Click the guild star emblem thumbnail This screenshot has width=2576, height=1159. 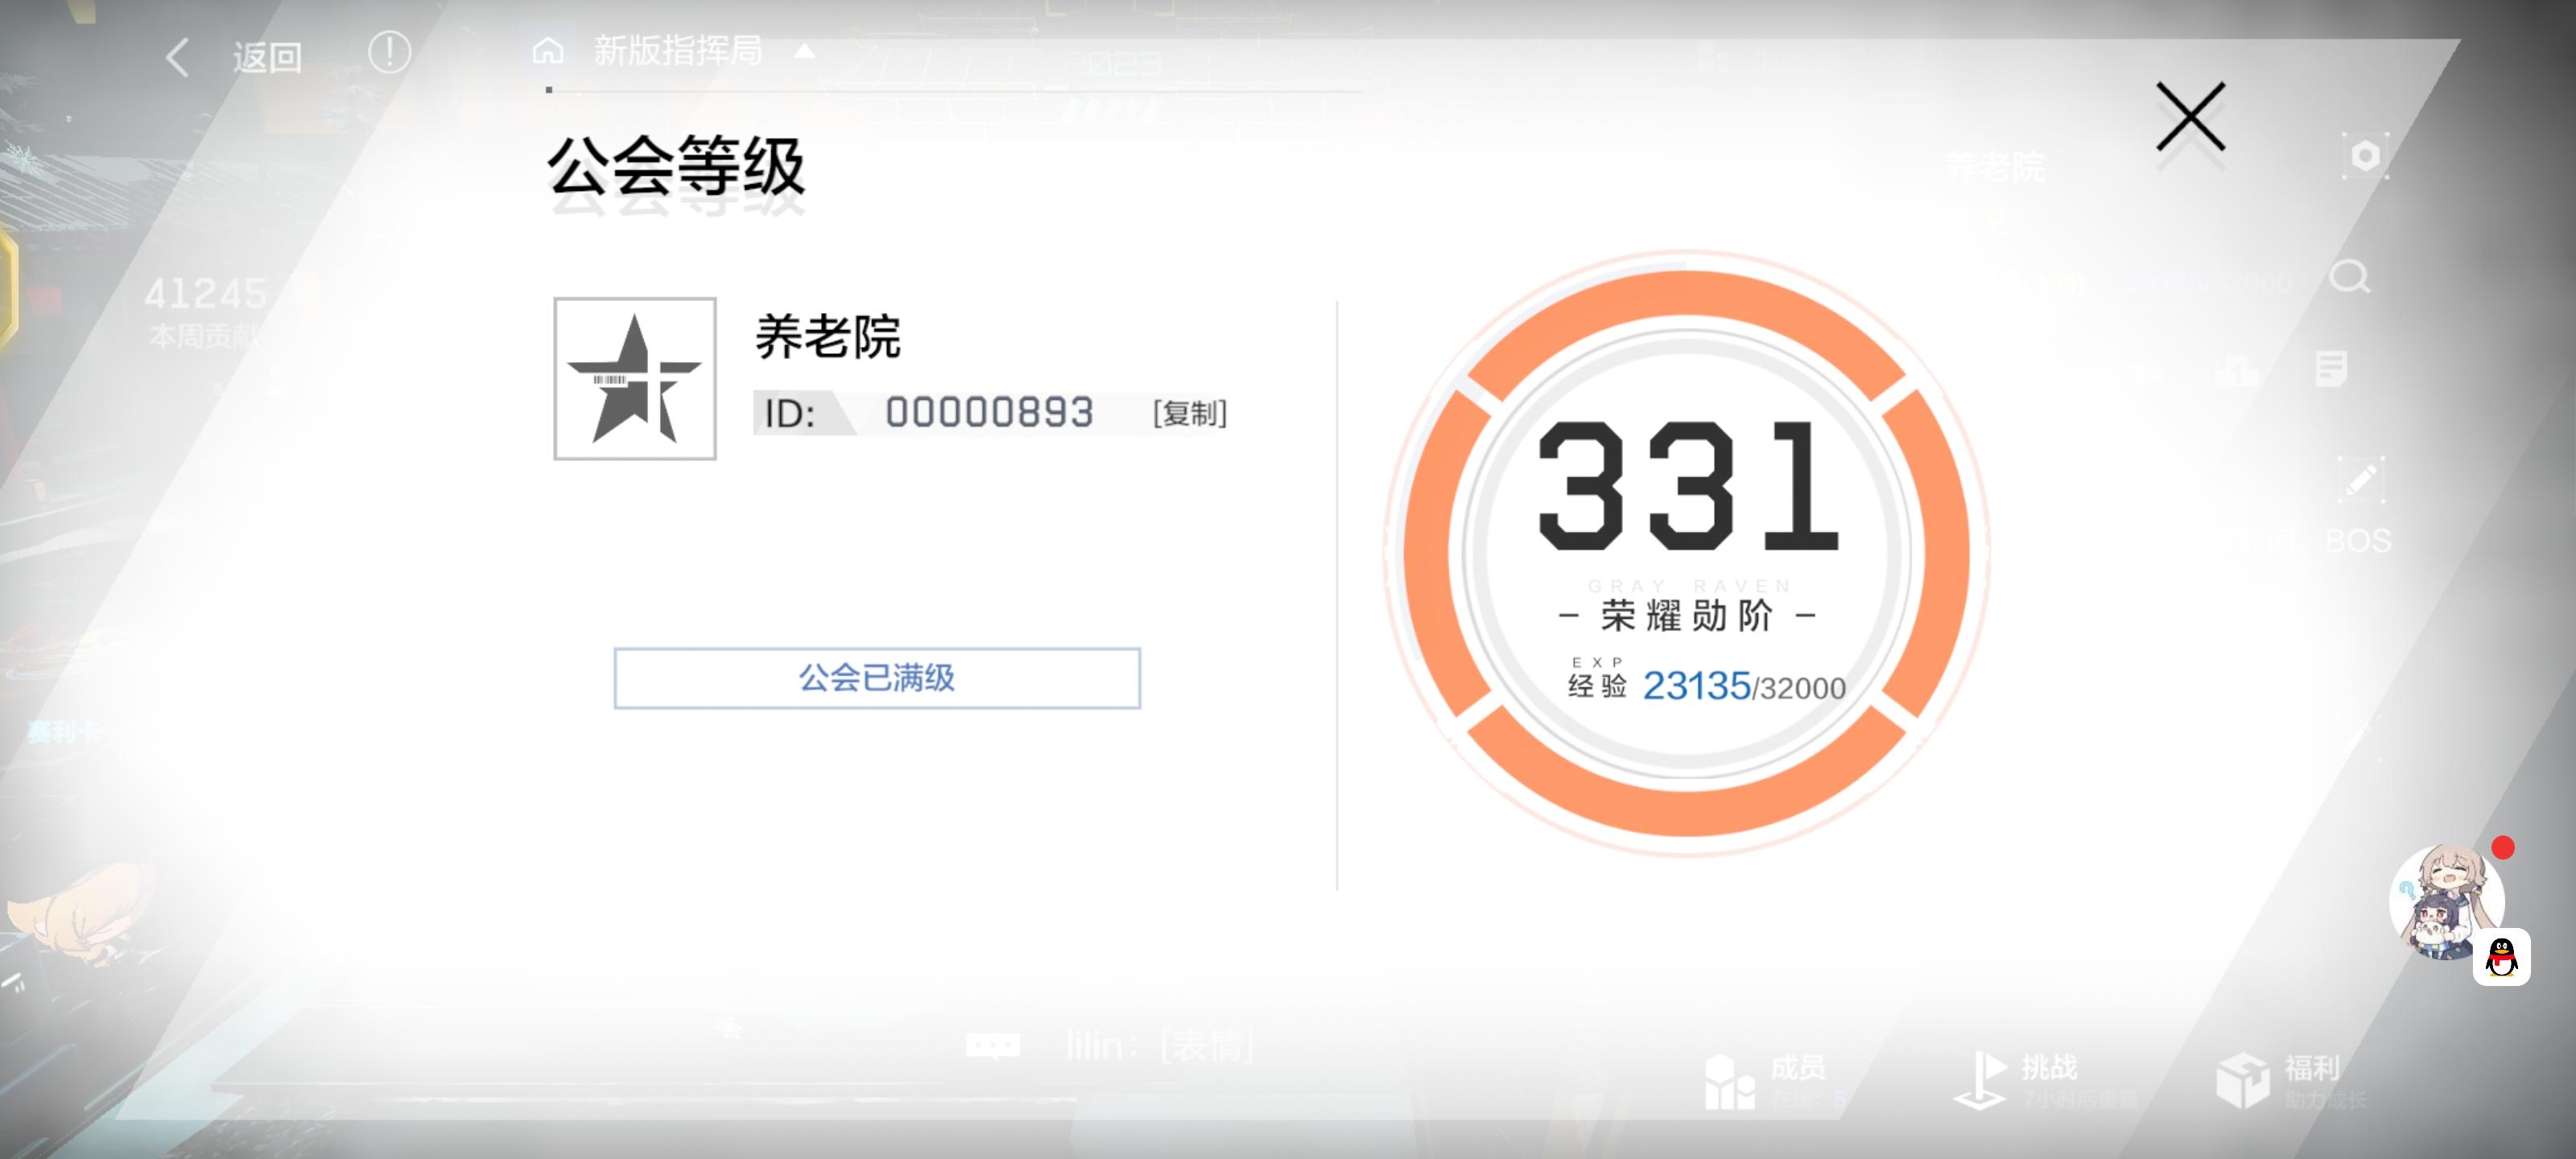tap(635, 378)
